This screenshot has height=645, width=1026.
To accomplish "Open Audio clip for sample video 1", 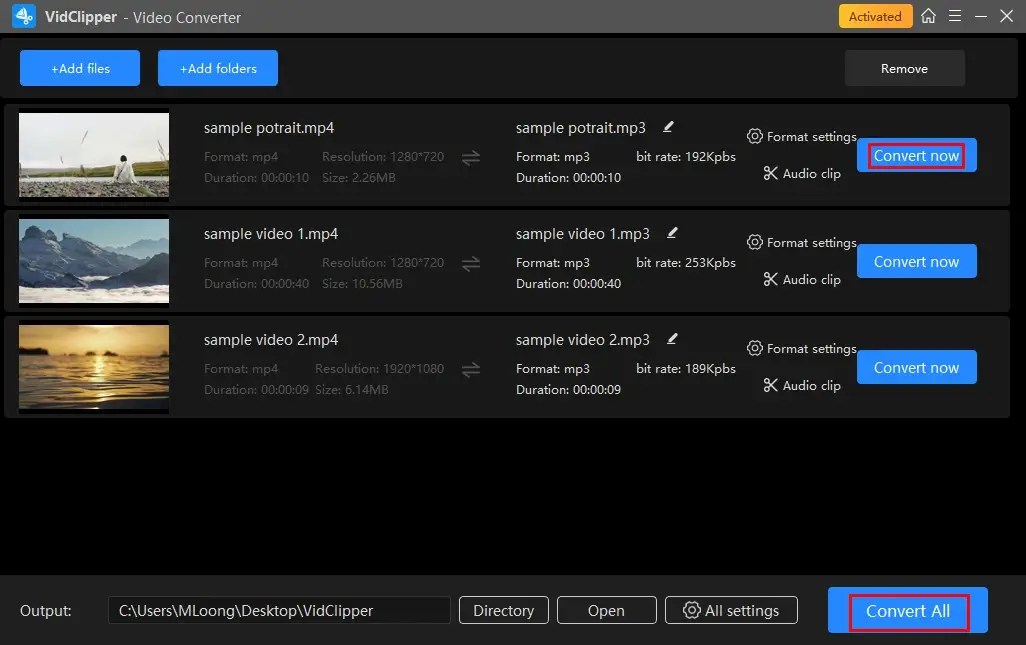I will pos(802,279).
